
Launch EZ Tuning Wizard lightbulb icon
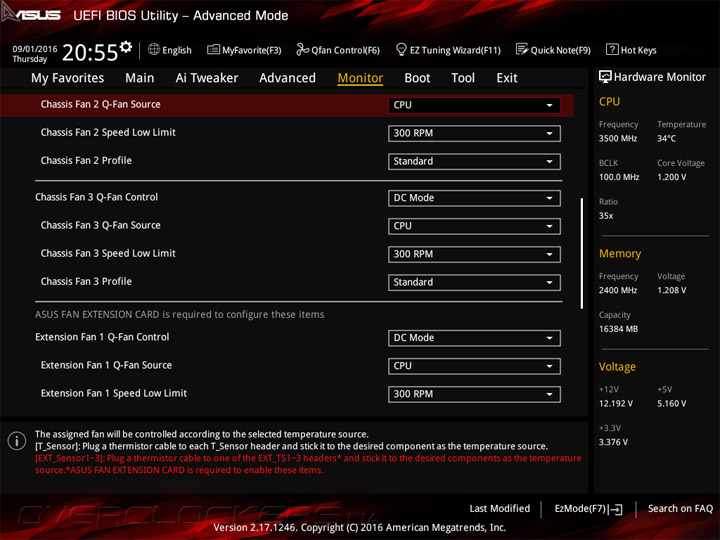(x=401, y=49)
